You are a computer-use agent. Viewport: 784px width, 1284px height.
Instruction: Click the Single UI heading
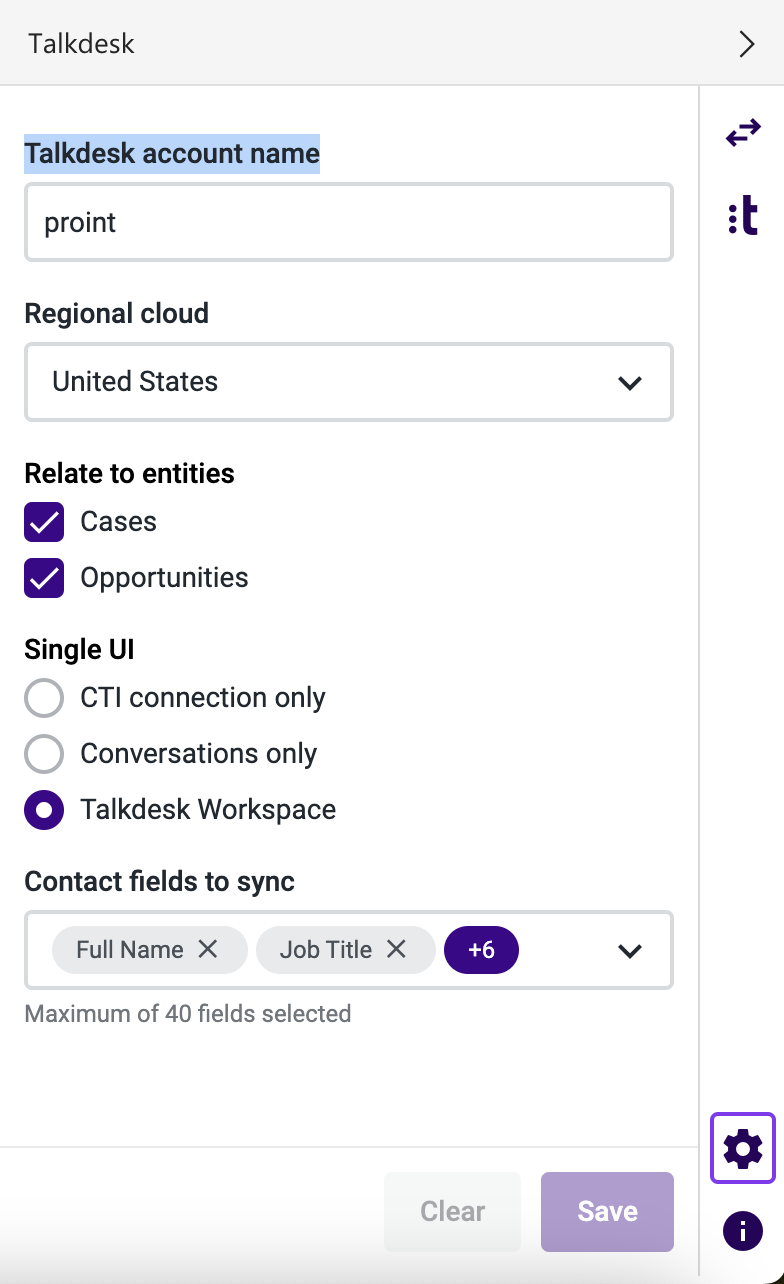(79, 650)
